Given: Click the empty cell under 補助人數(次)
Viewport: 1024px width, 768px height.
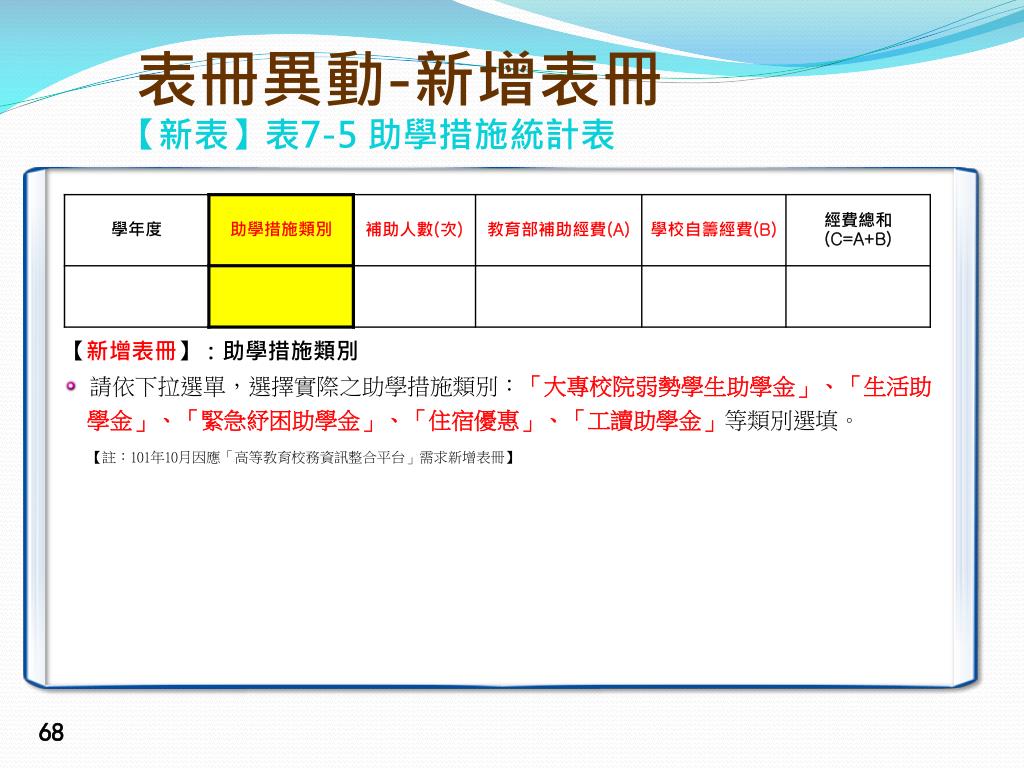Looking at the screenshot, I should (x=414, y=296).
